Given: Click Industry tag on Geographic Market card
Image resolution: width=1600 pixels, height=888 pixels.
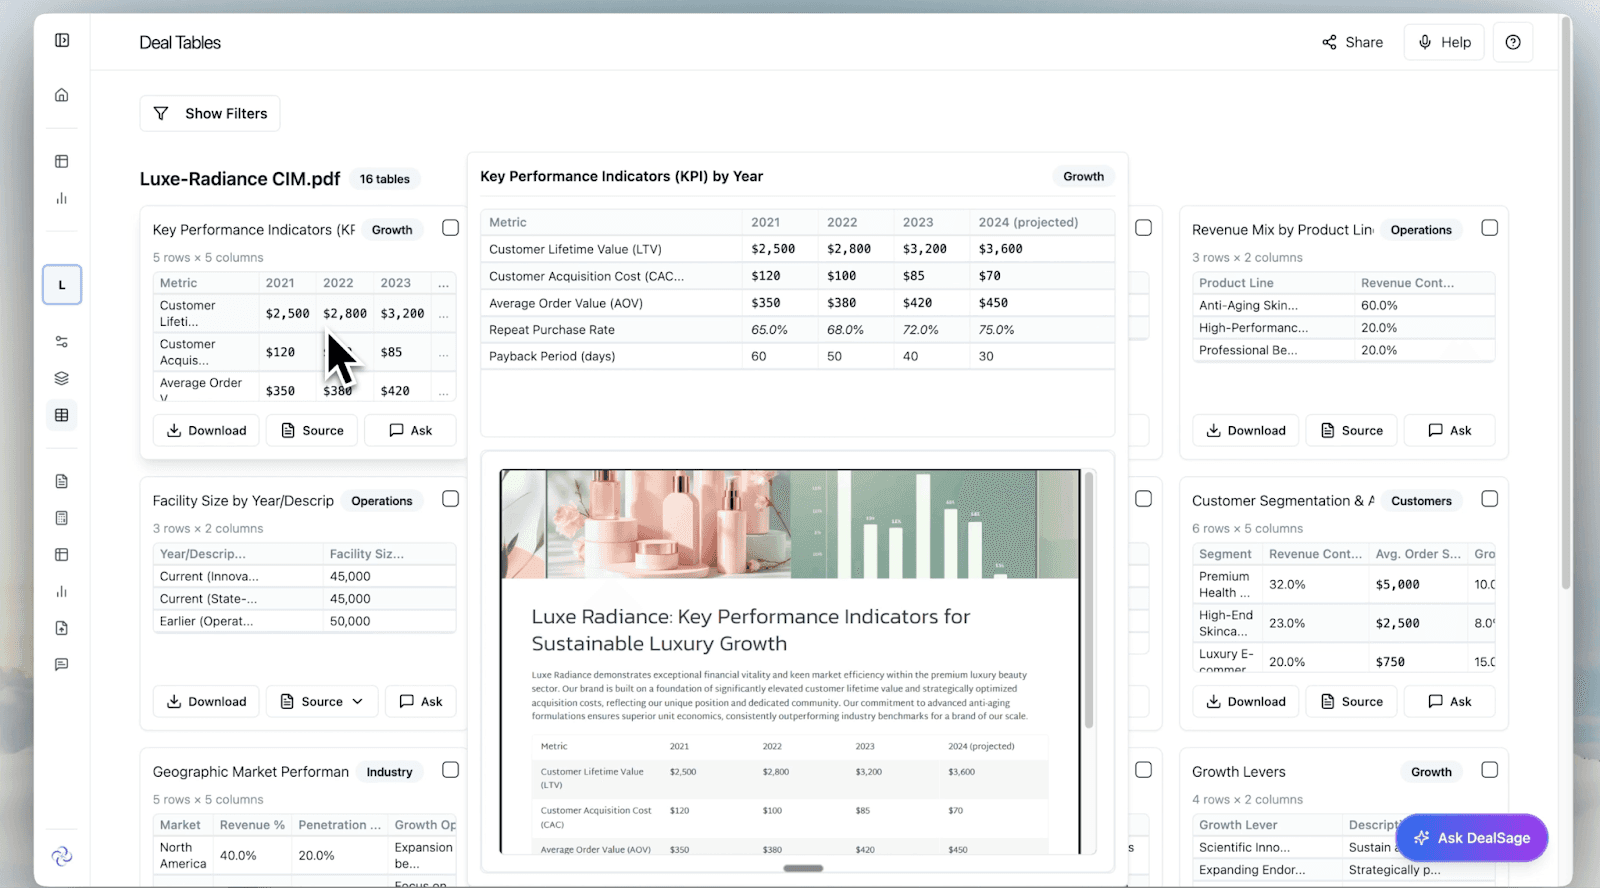Looking at the screenshot, I should tap(389, 772).
